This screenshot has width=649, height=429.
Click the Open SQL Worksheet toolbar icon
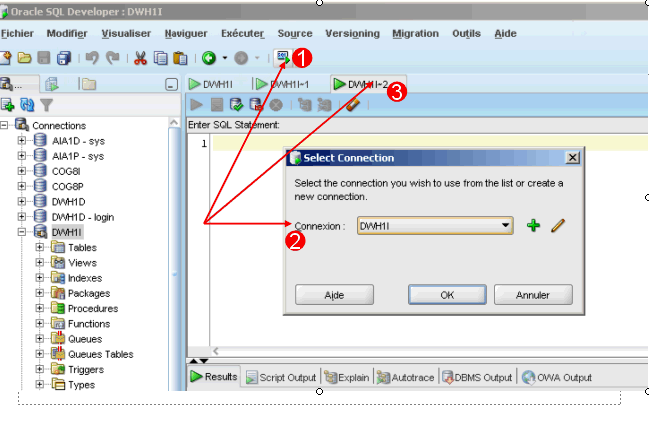[x=283, y=58]
